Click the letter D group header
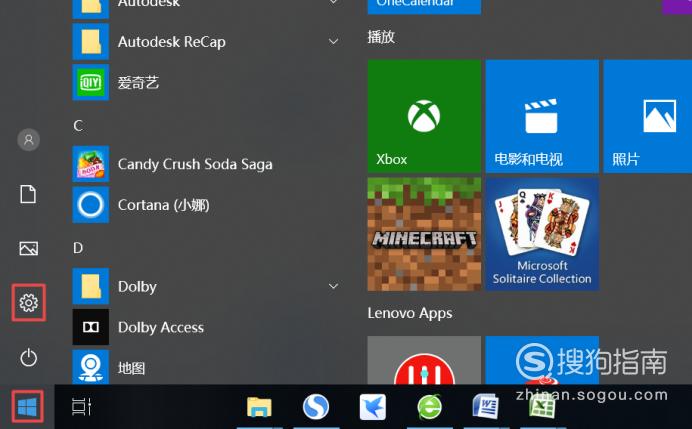The height and width of the screenshot is (429, 692). (x=78, y=248)
